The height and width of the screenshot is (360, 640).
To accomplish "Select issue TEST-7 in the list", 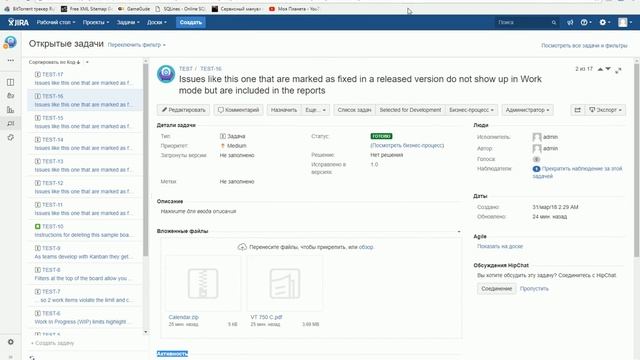I will click(x=84, y=296).
